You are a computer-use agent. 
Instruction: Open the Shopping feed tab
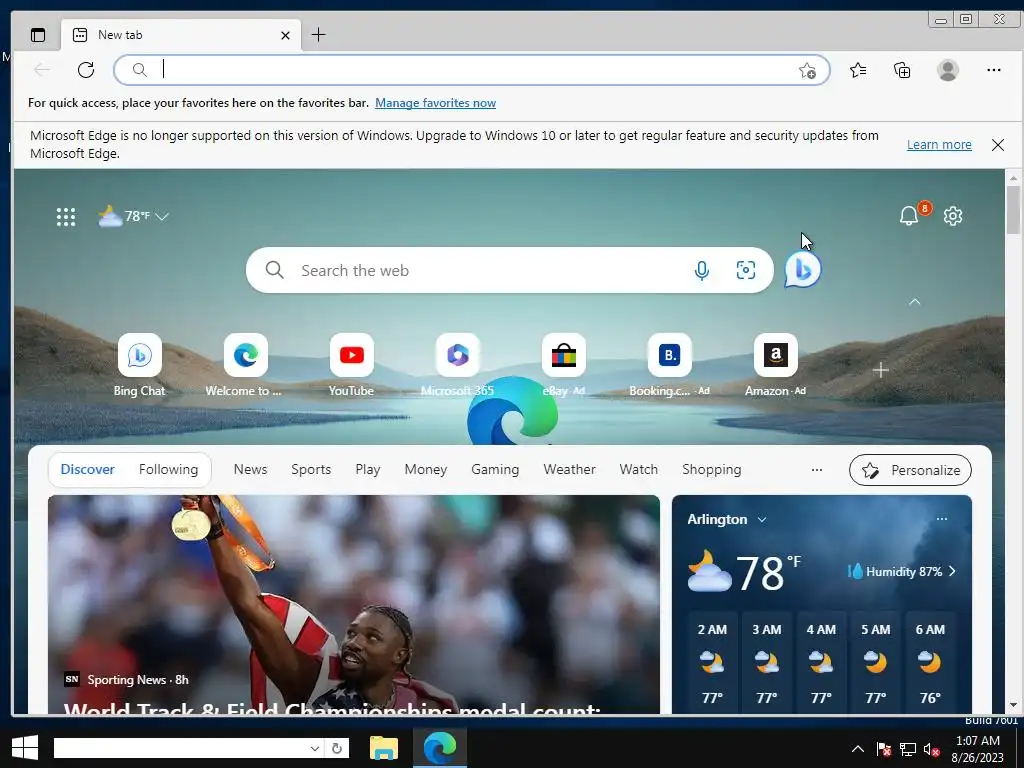(x=712, y=470)
